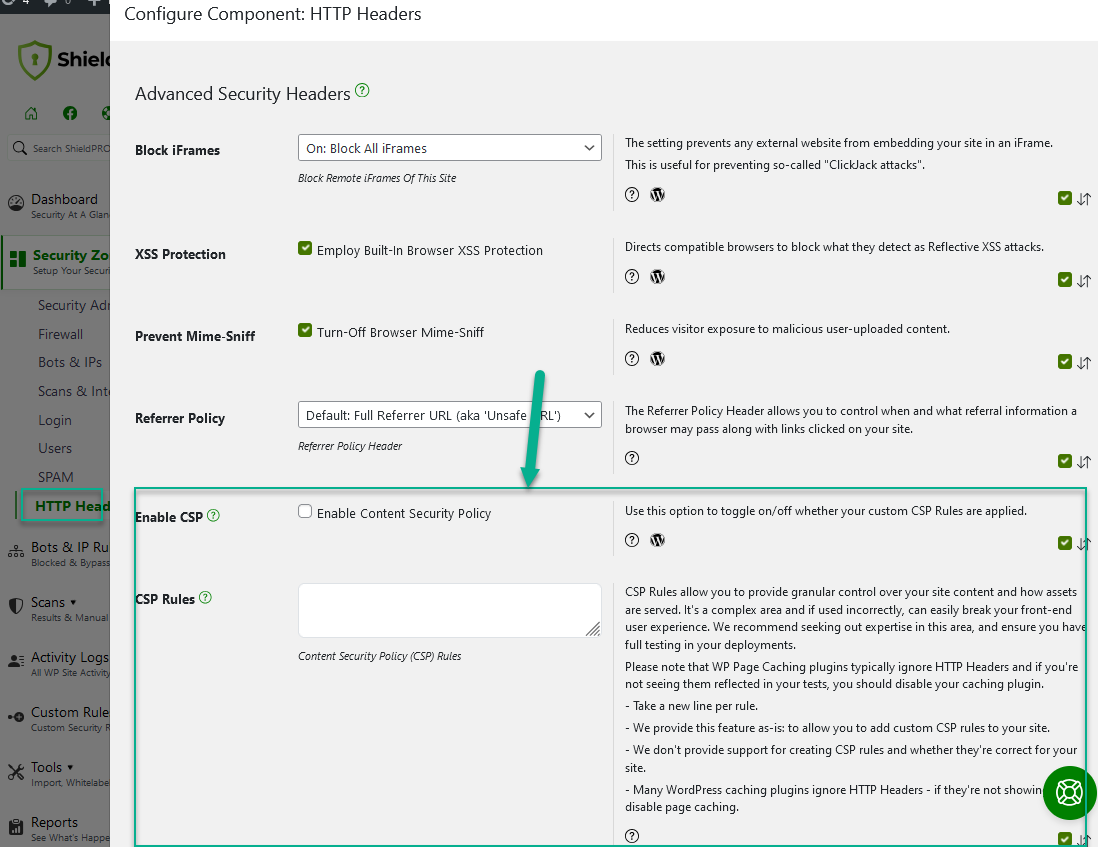Open the WordPress icon under Prevent Mime-Sniff

657,358
